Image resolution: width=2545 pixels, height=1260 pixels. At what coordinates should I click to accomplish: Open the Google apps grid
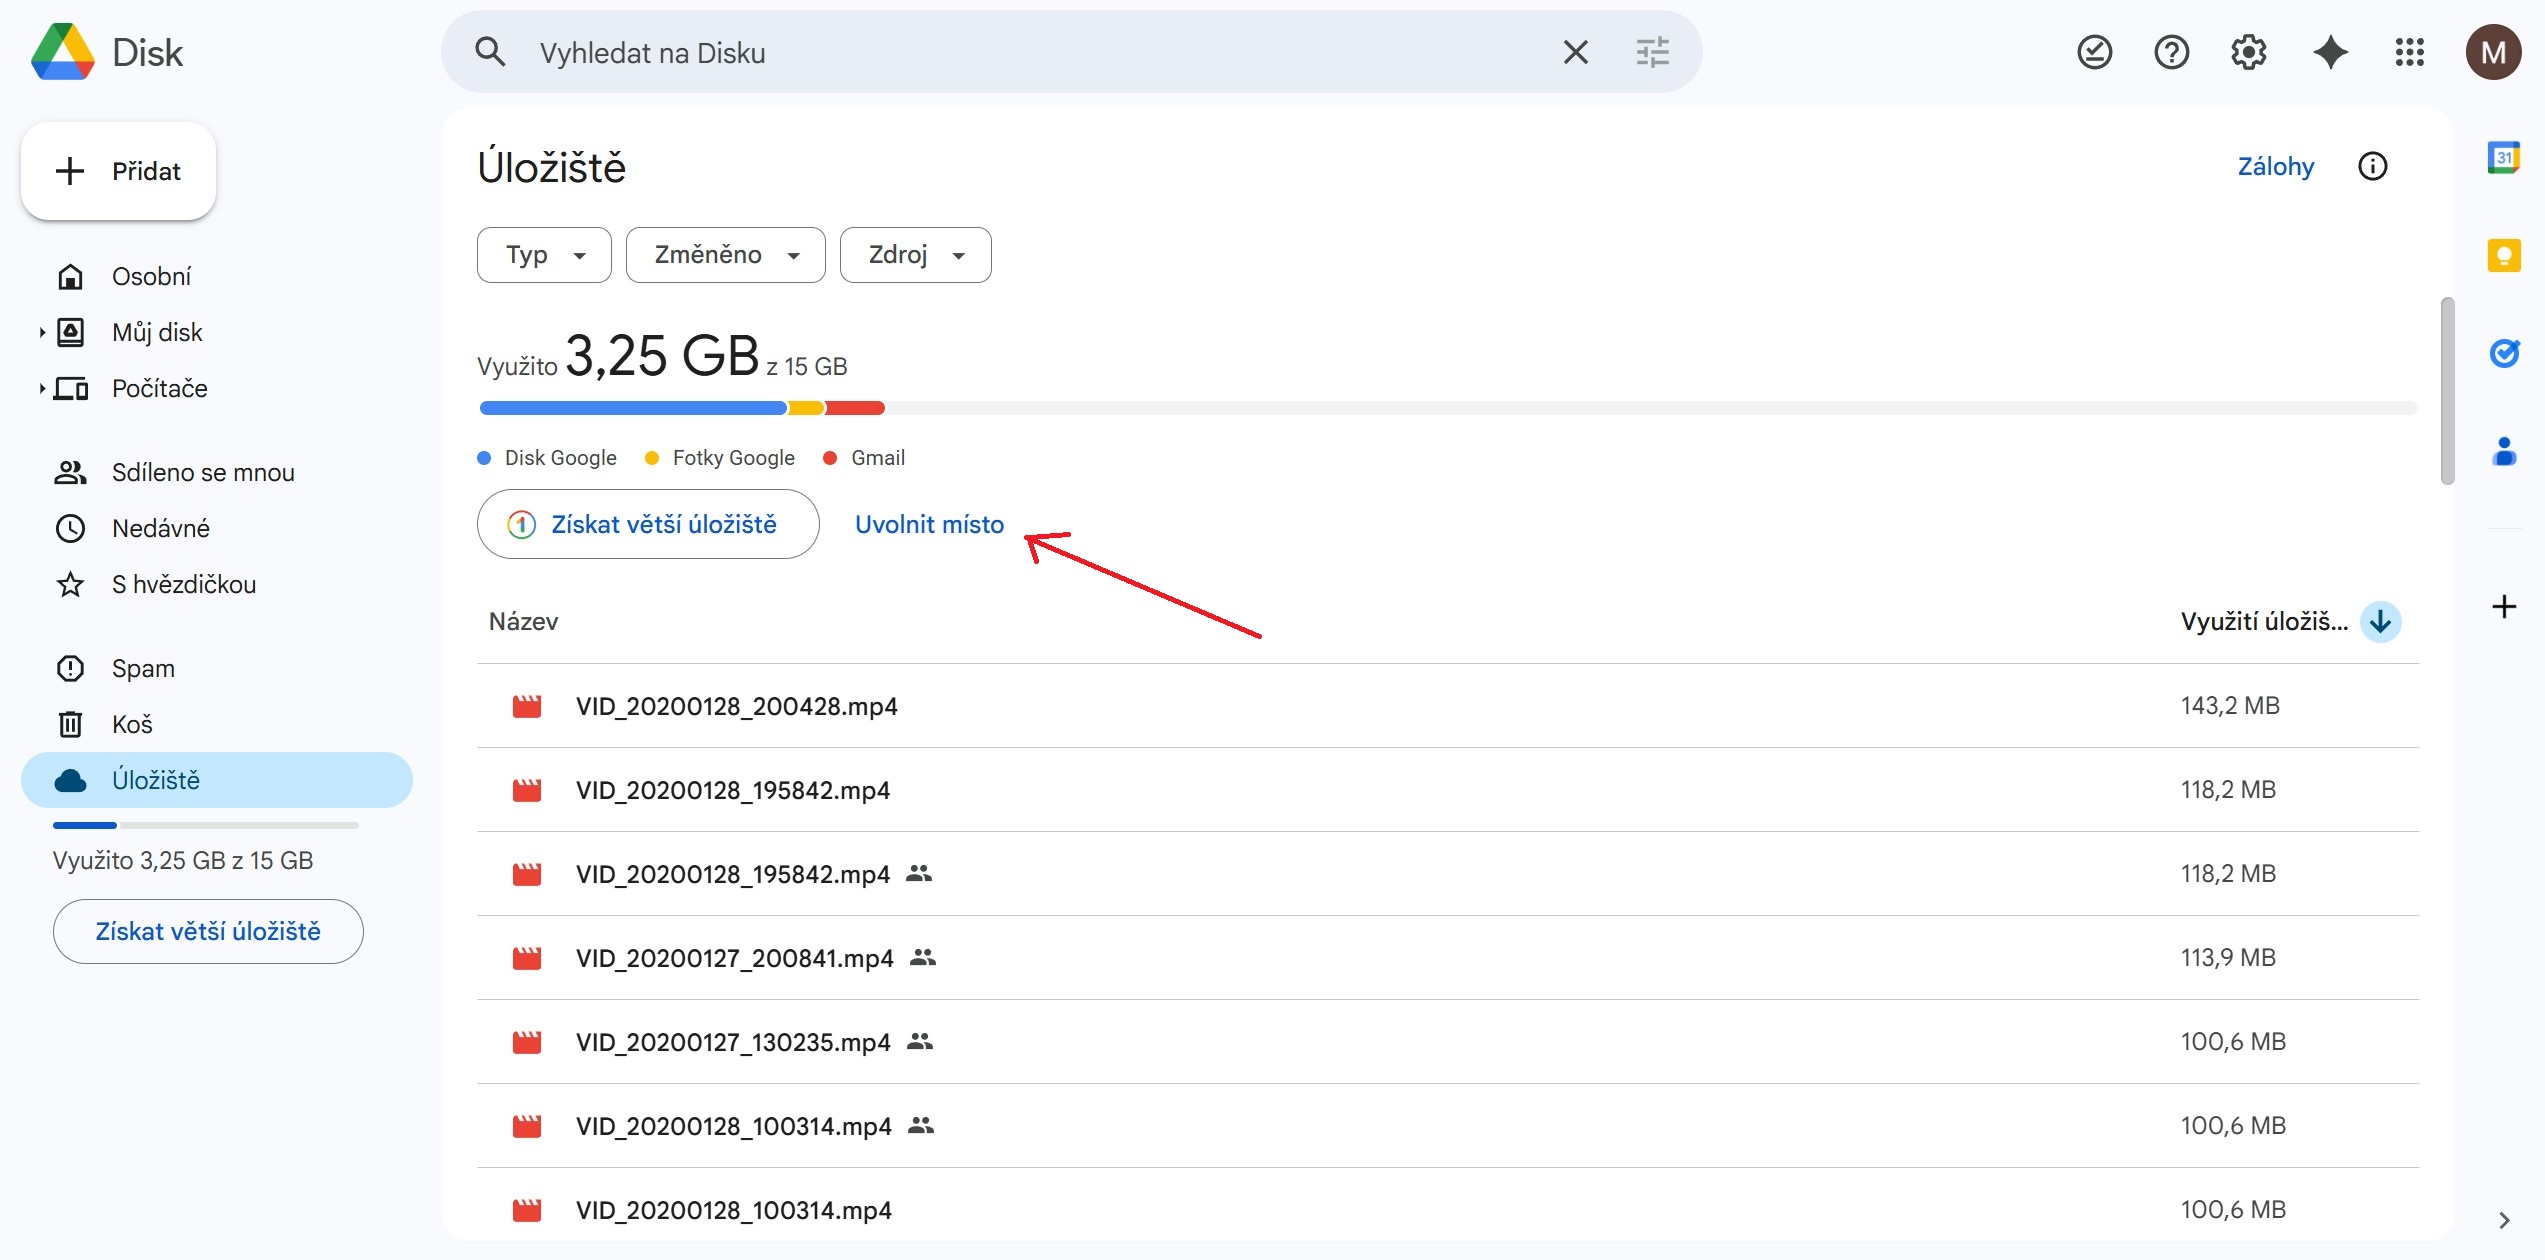click(x=2410, y=52)
